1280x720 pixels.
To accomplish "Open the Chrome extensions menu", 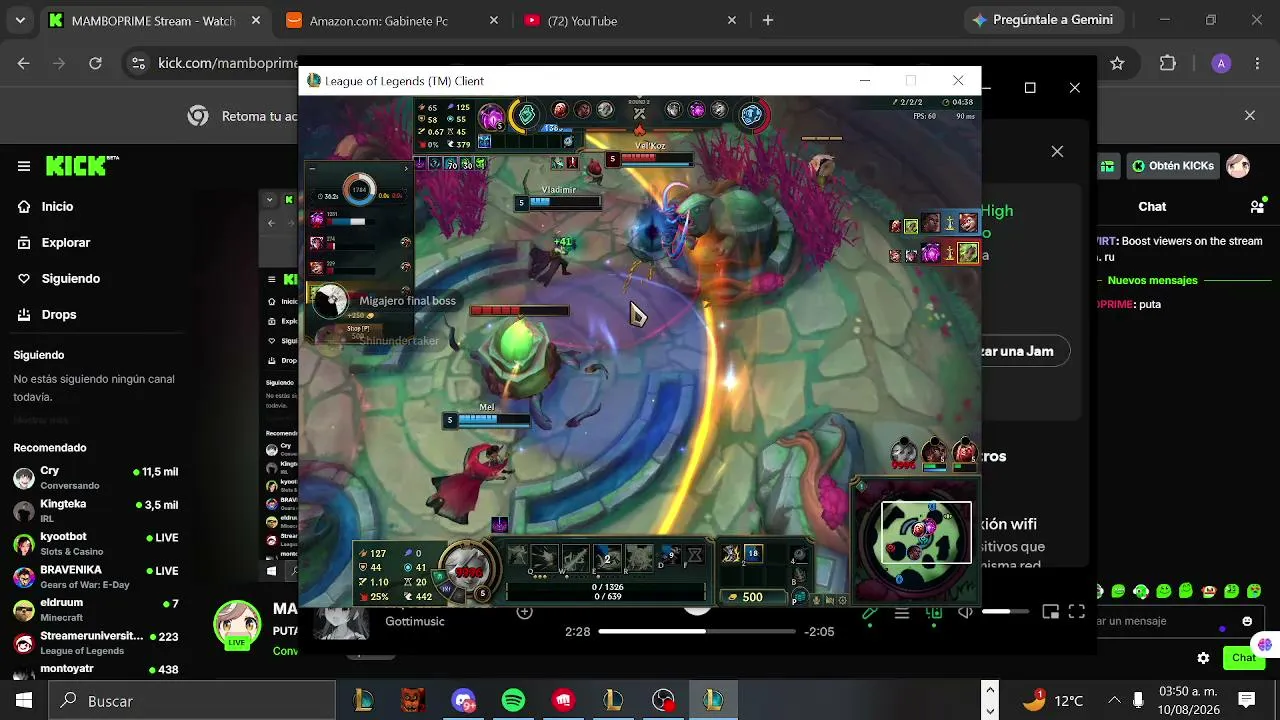I will (1168, 63).
